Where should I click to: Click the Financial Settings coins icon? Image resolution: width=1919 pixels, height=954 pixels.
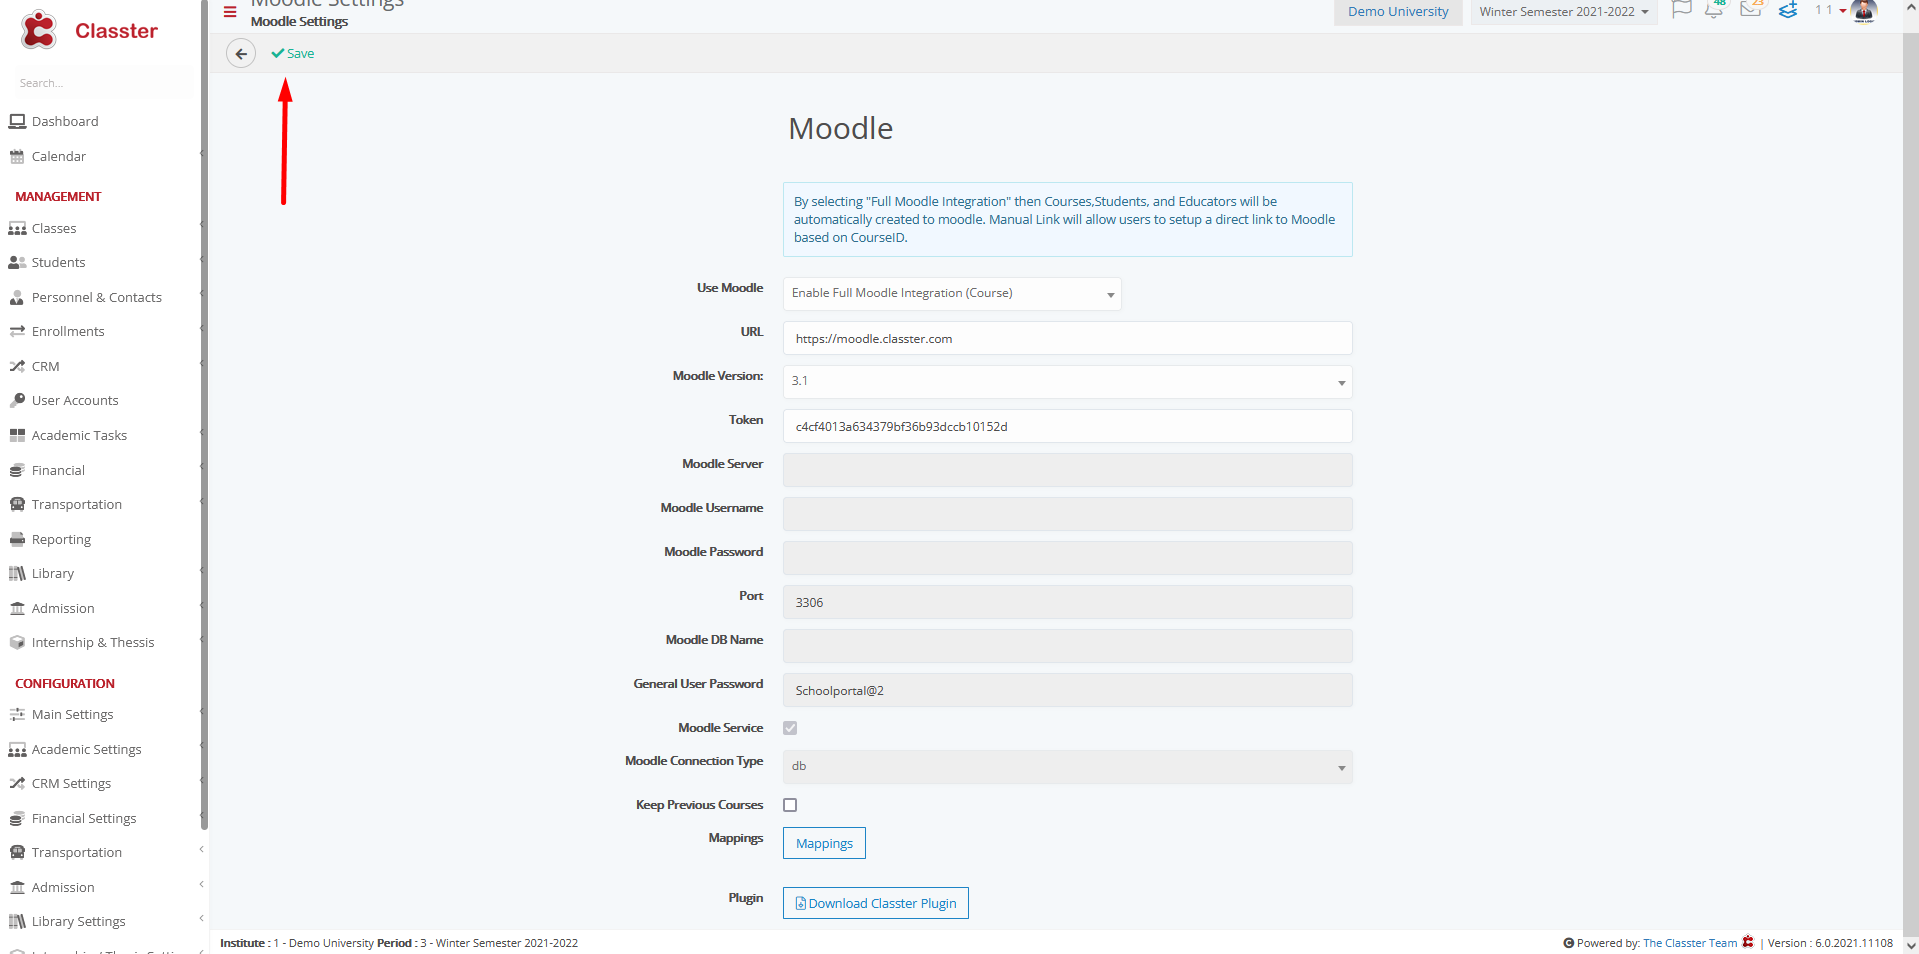(x=17, y=818)
